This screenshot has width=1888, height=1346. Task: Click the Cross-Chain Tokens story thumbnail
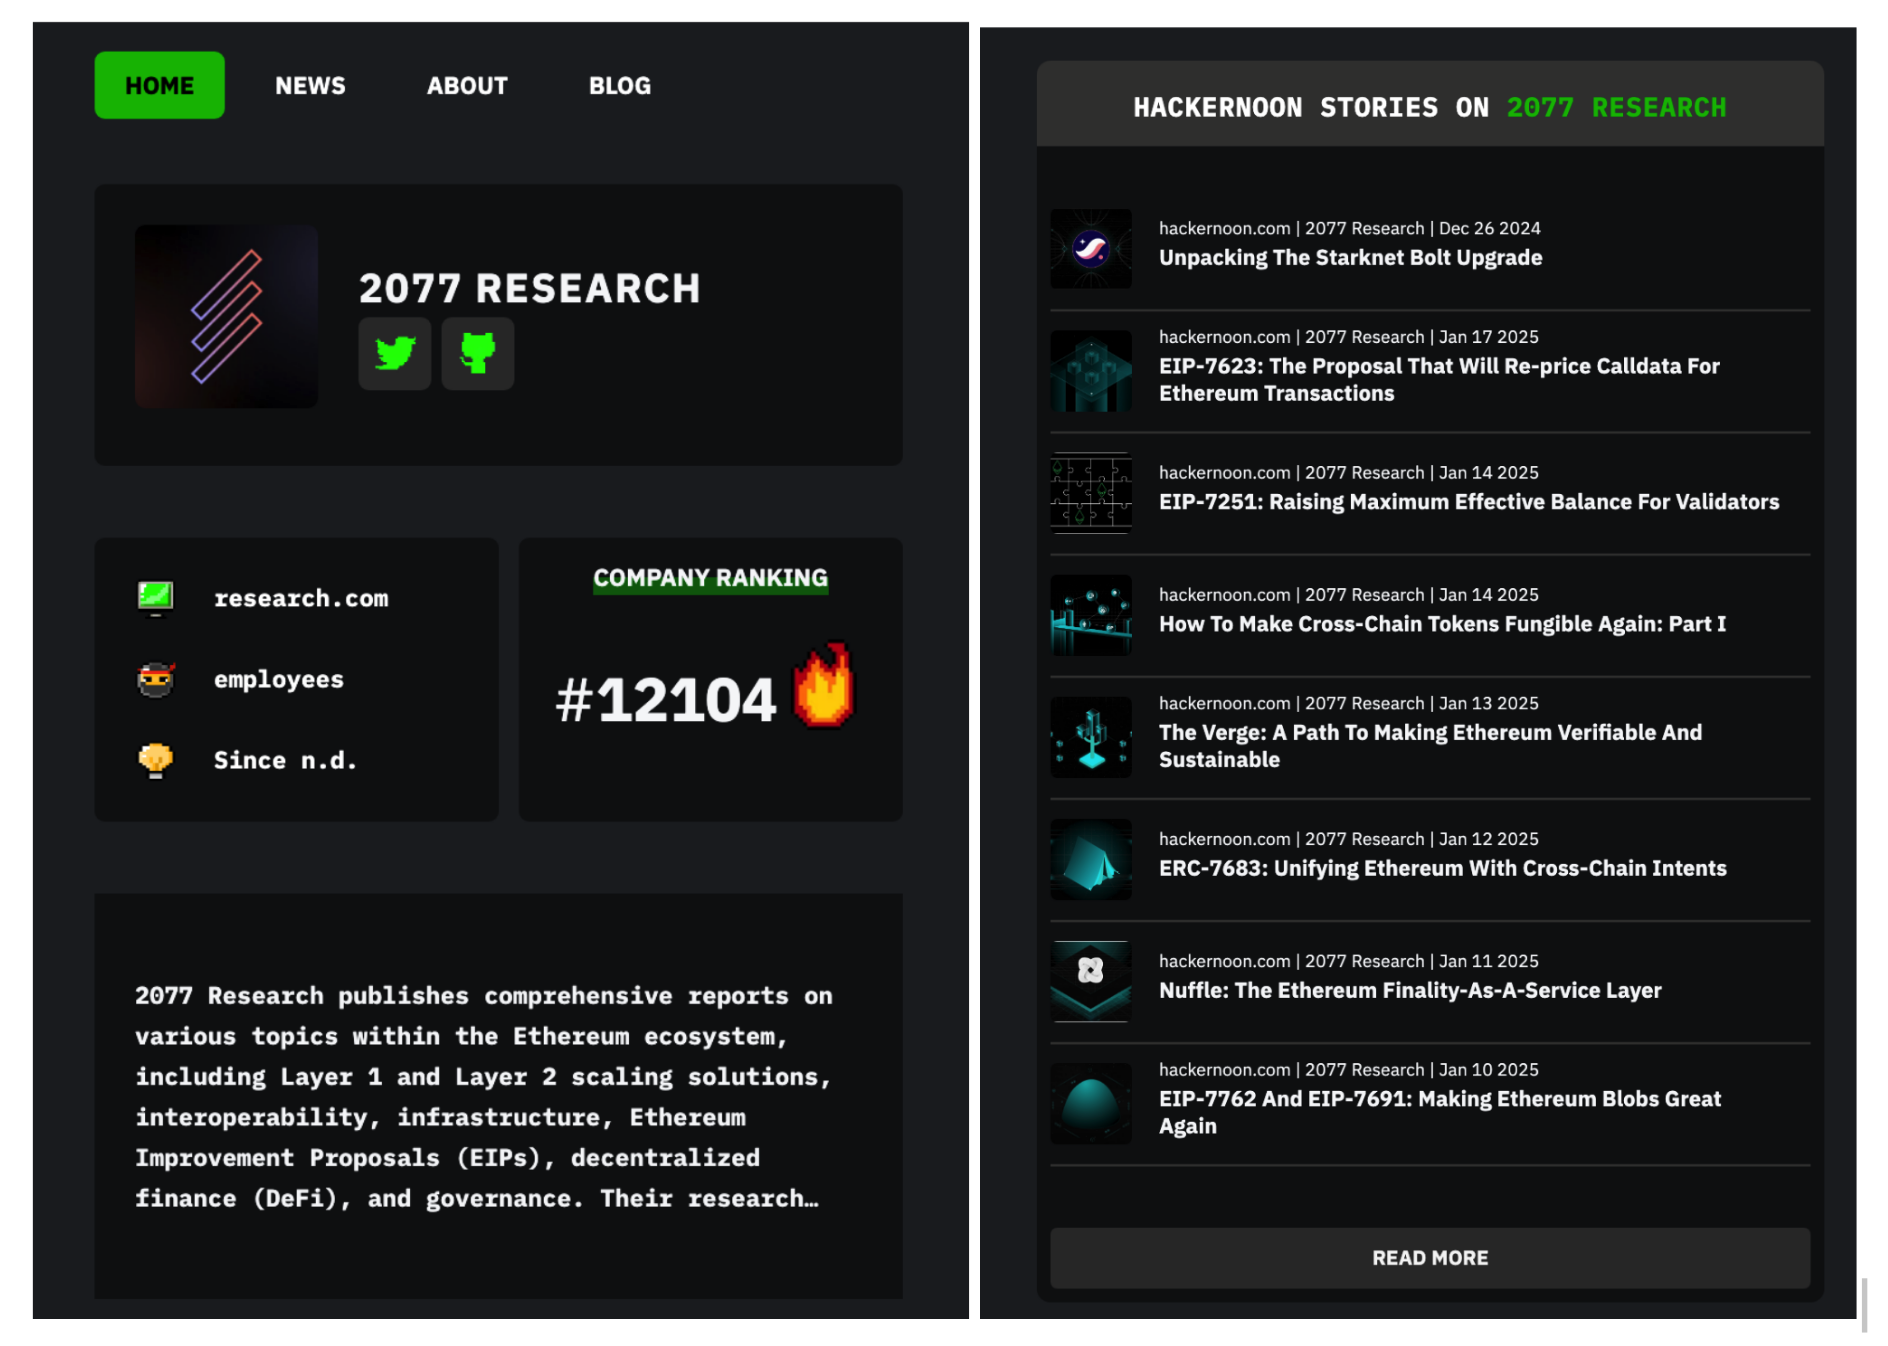point(1091,614)
